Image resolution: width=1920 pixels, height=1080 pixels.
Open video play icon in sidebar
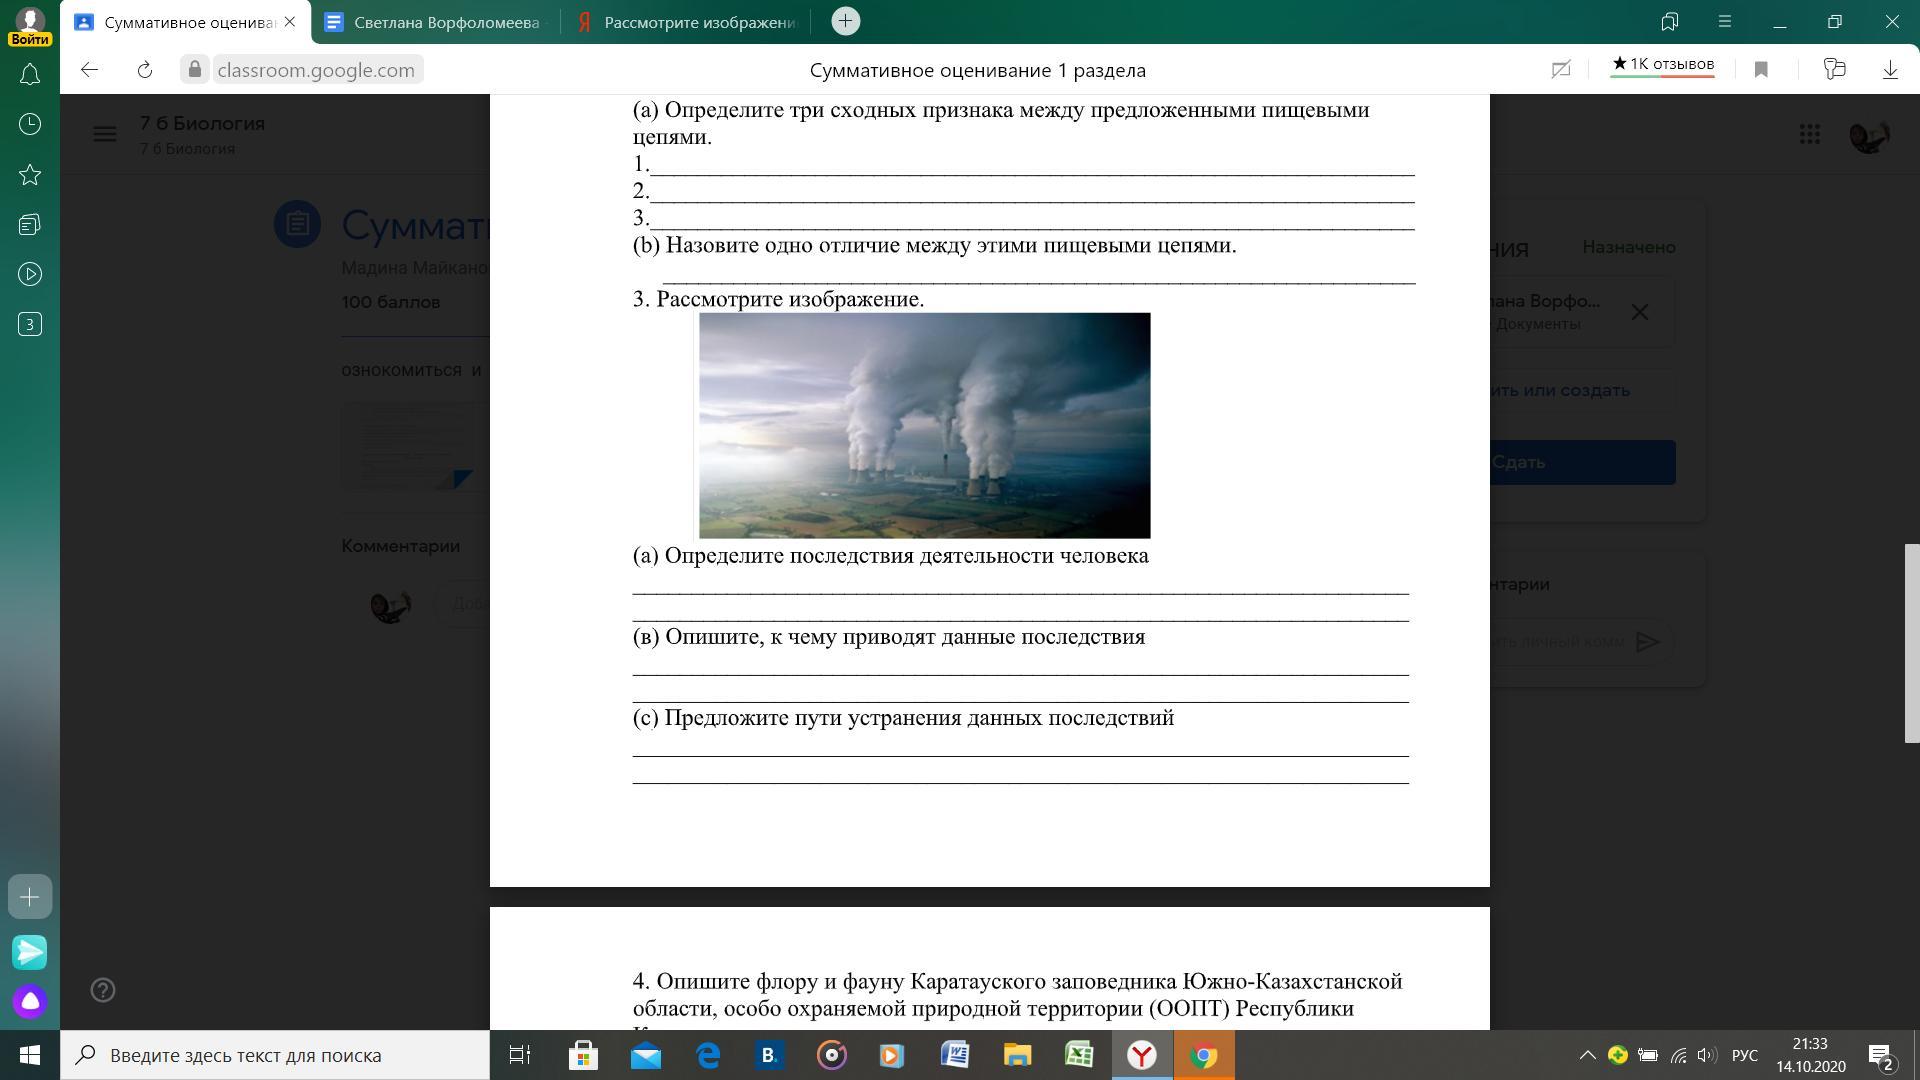click(30, 274)
